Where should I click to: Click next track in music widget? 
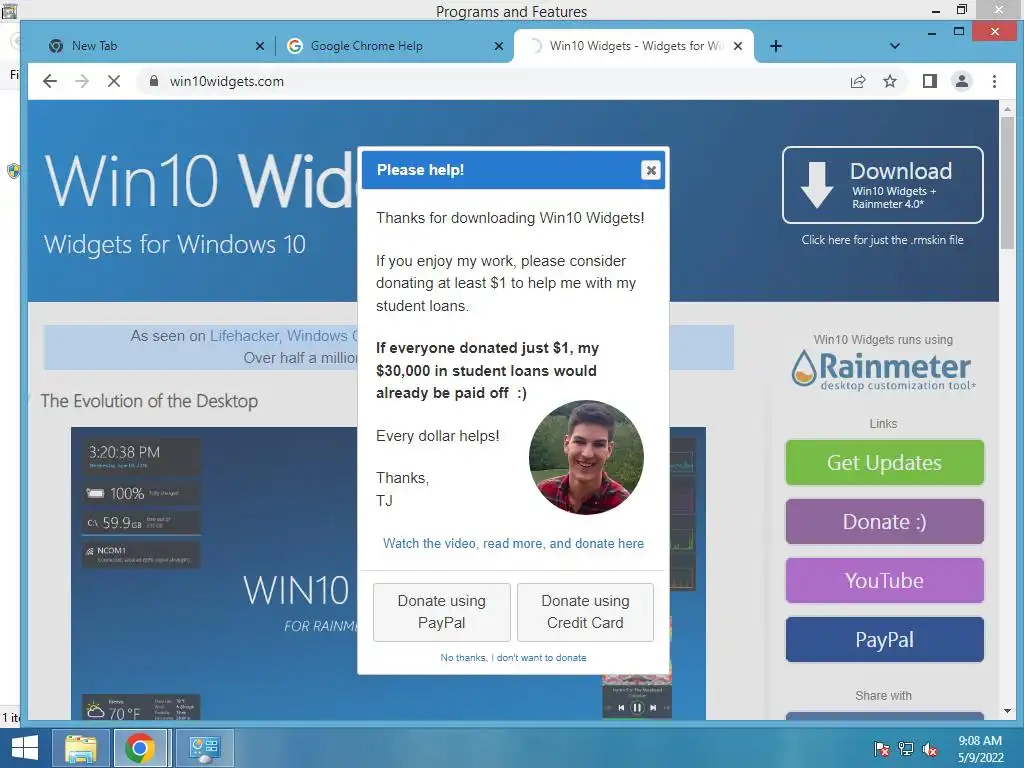[x=652, y=707]
